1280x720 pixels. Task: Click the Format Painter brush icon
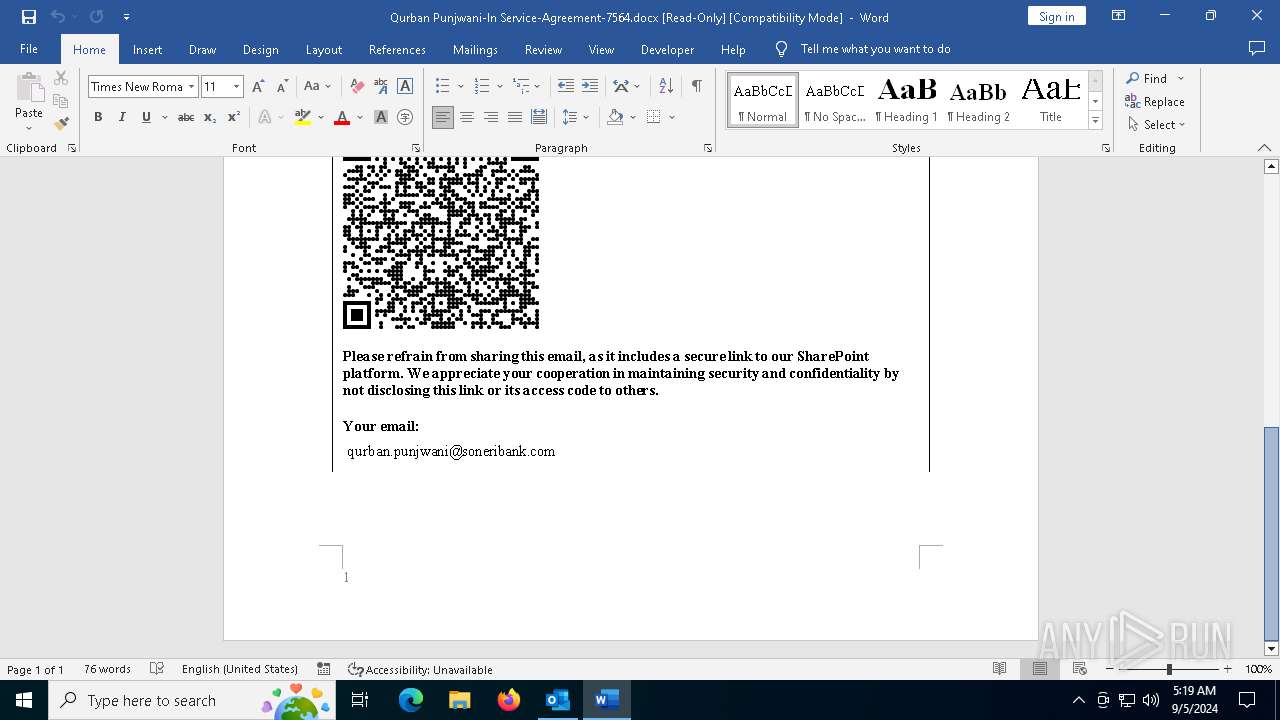pyautogui.click(x=61, y=124)
